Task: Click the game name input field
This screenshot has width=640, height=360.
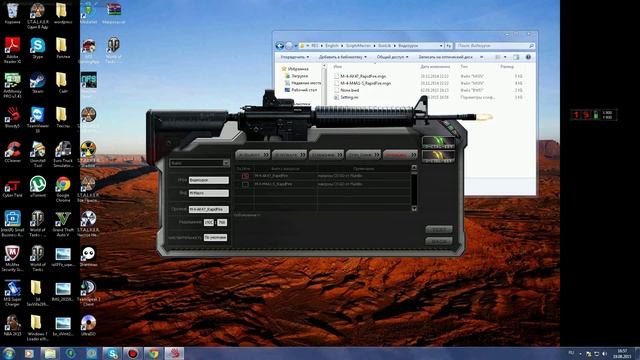Action: coord(209,180)
